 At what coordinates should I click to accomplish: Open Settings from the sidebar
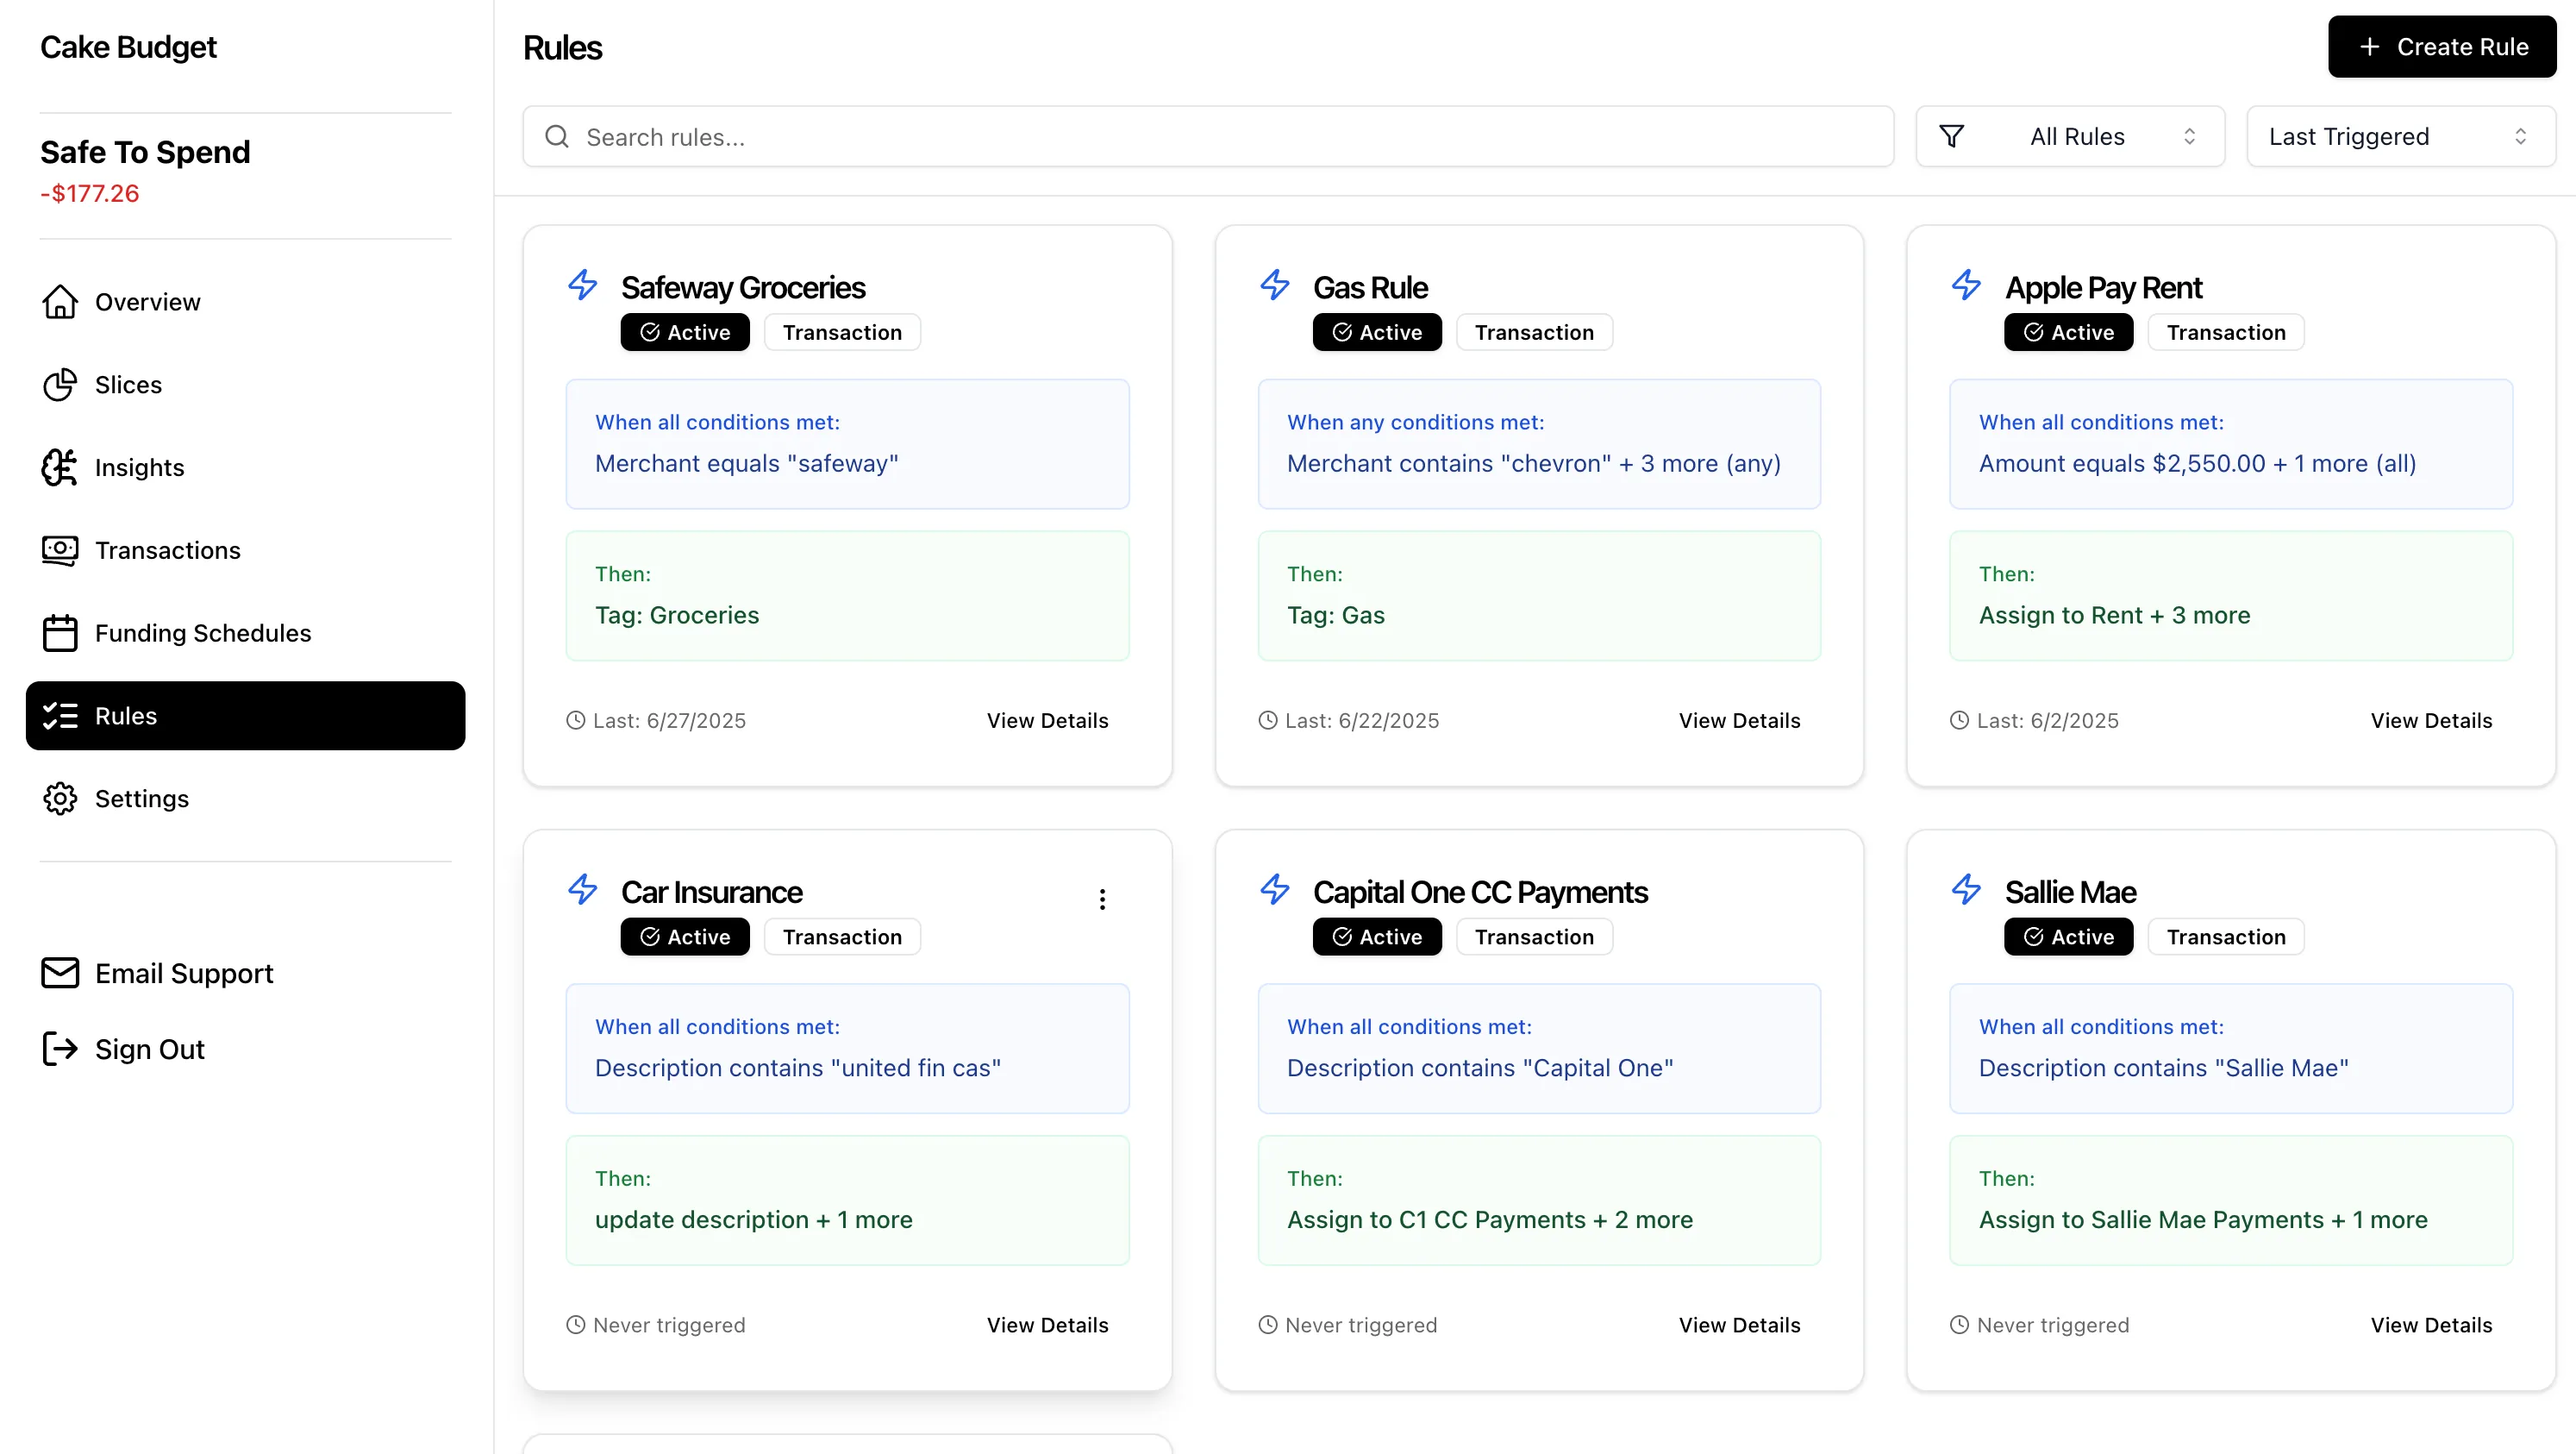click(x=245, y=799)
